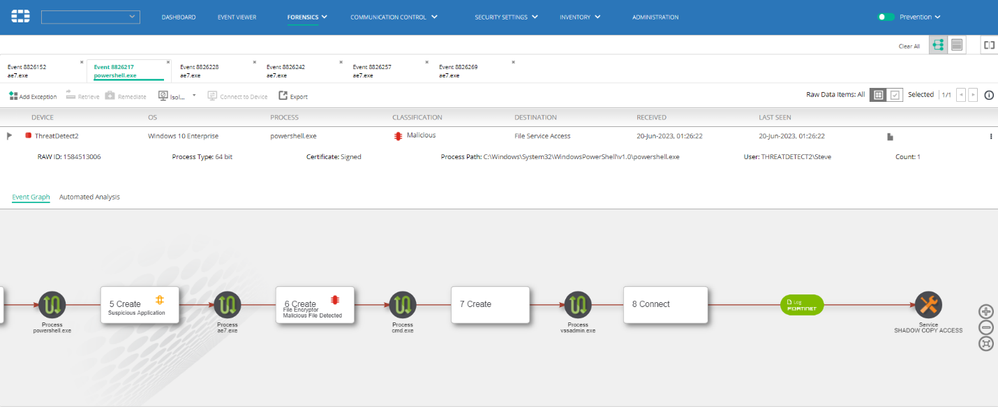Click the document icon in event row

(890, 136)
